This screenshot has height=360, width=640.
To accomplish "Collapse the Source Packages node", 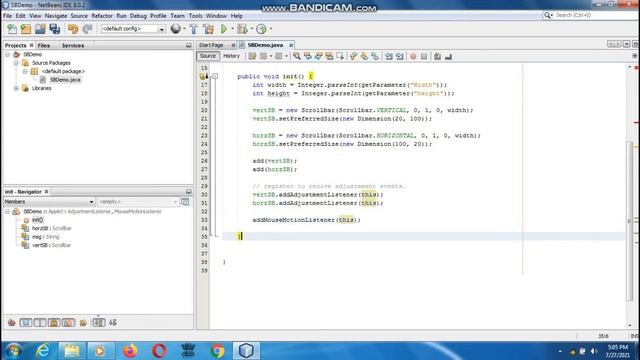I will click(16, 63).
